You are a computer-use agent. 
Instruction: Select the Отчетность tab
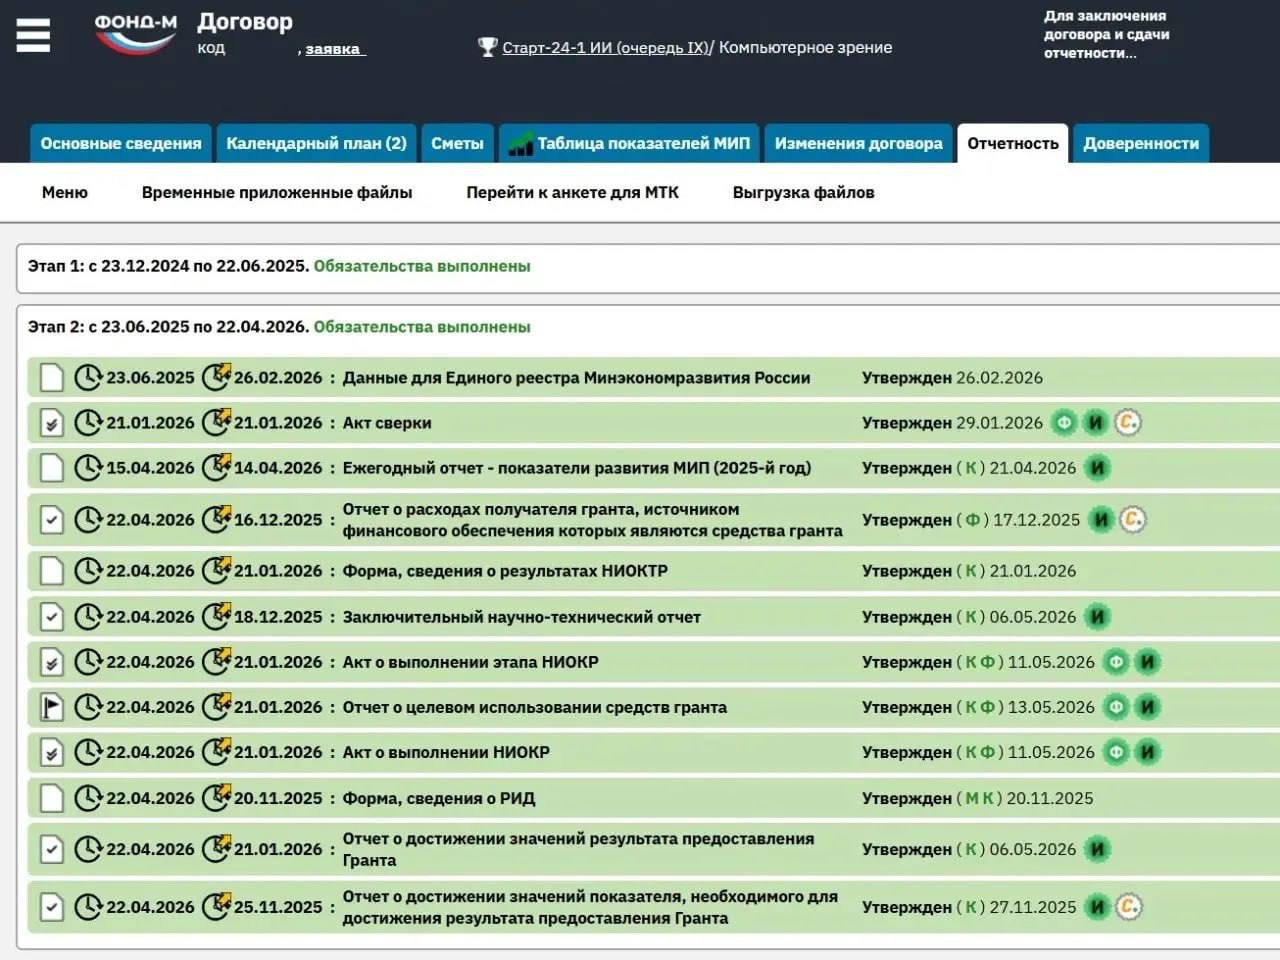[x=1013, y=144]
